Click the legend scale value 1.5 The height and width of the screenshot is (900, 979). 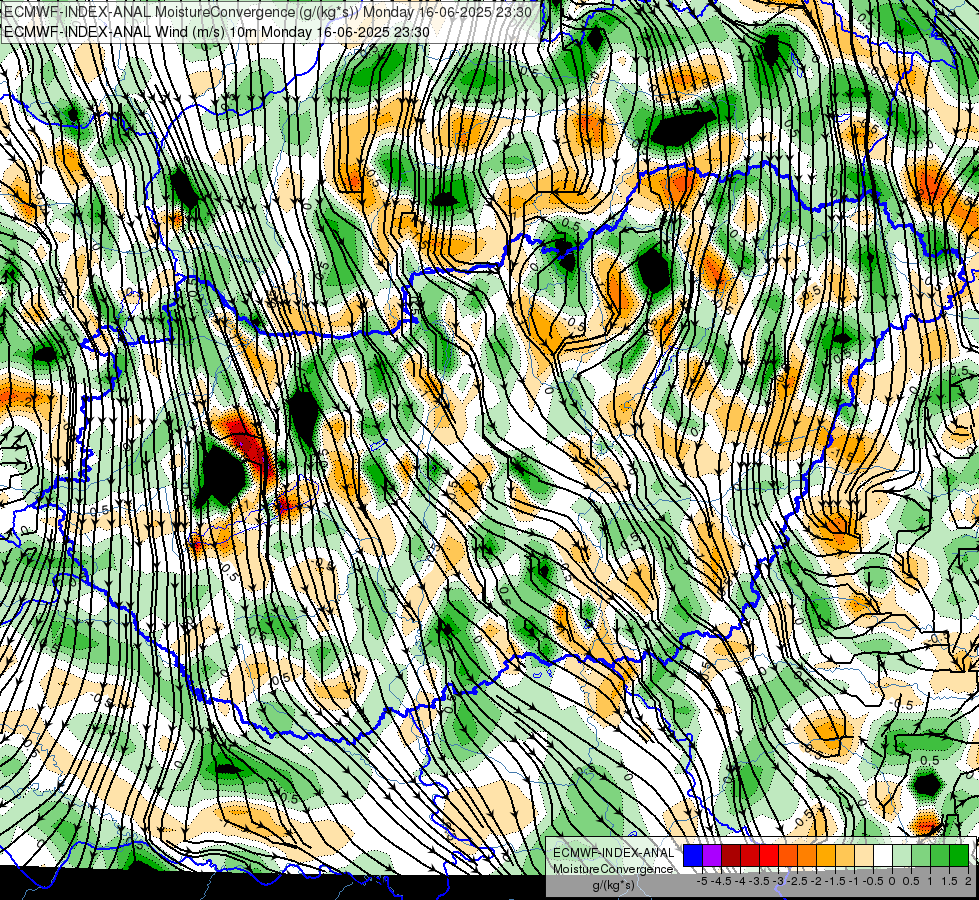click(948, 881)
